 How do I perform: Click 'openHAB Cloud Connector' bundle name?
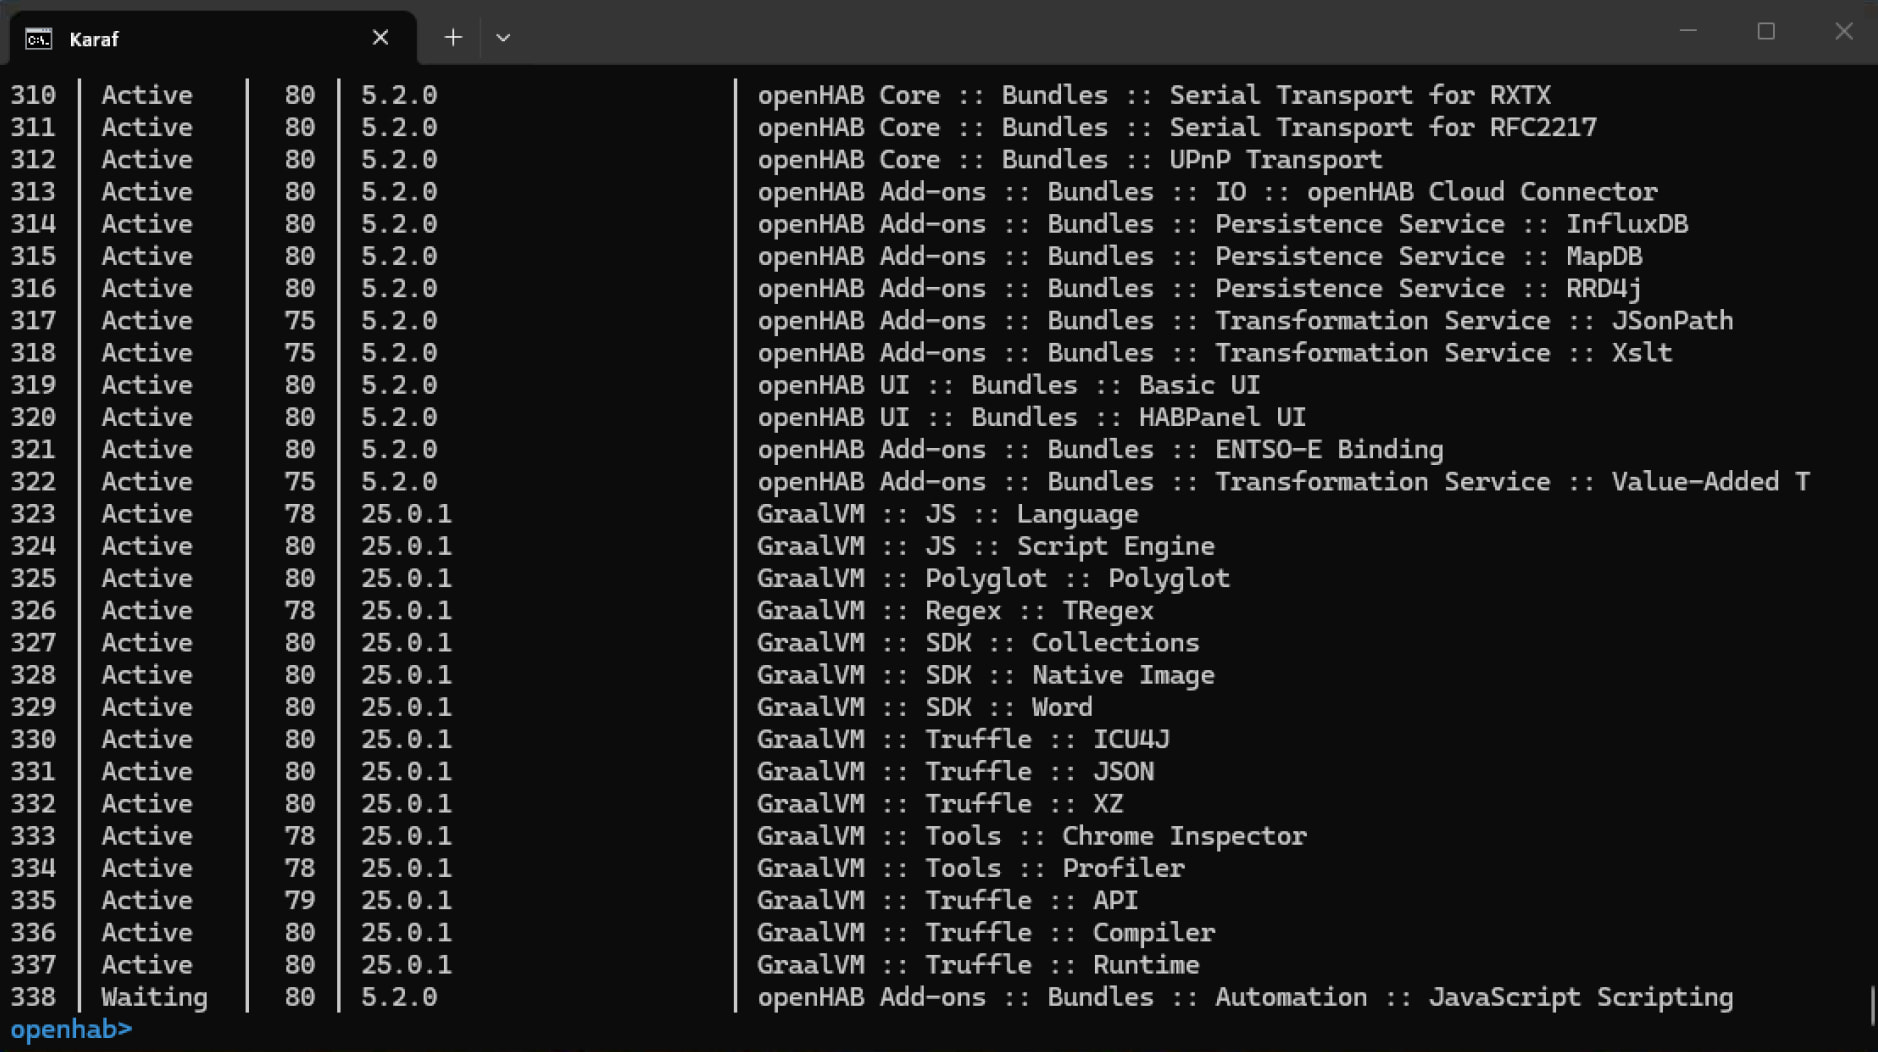pos(1482,191)
